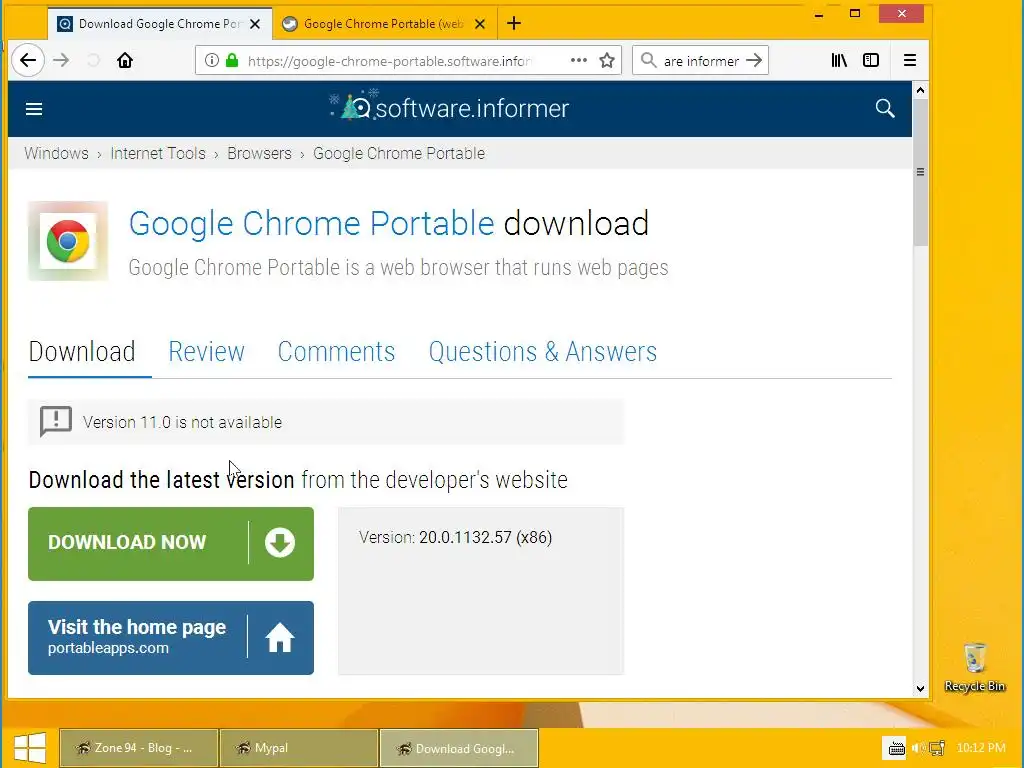1024x768 pixels.
Task: Open the Comments tab
Action: point(336,352)
